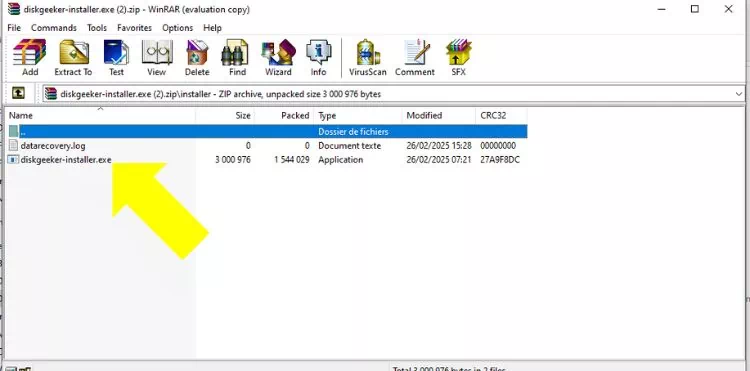The image size is (750, 371).
Task: Click CRC32 value 00000000
Action: click(498, 145)
